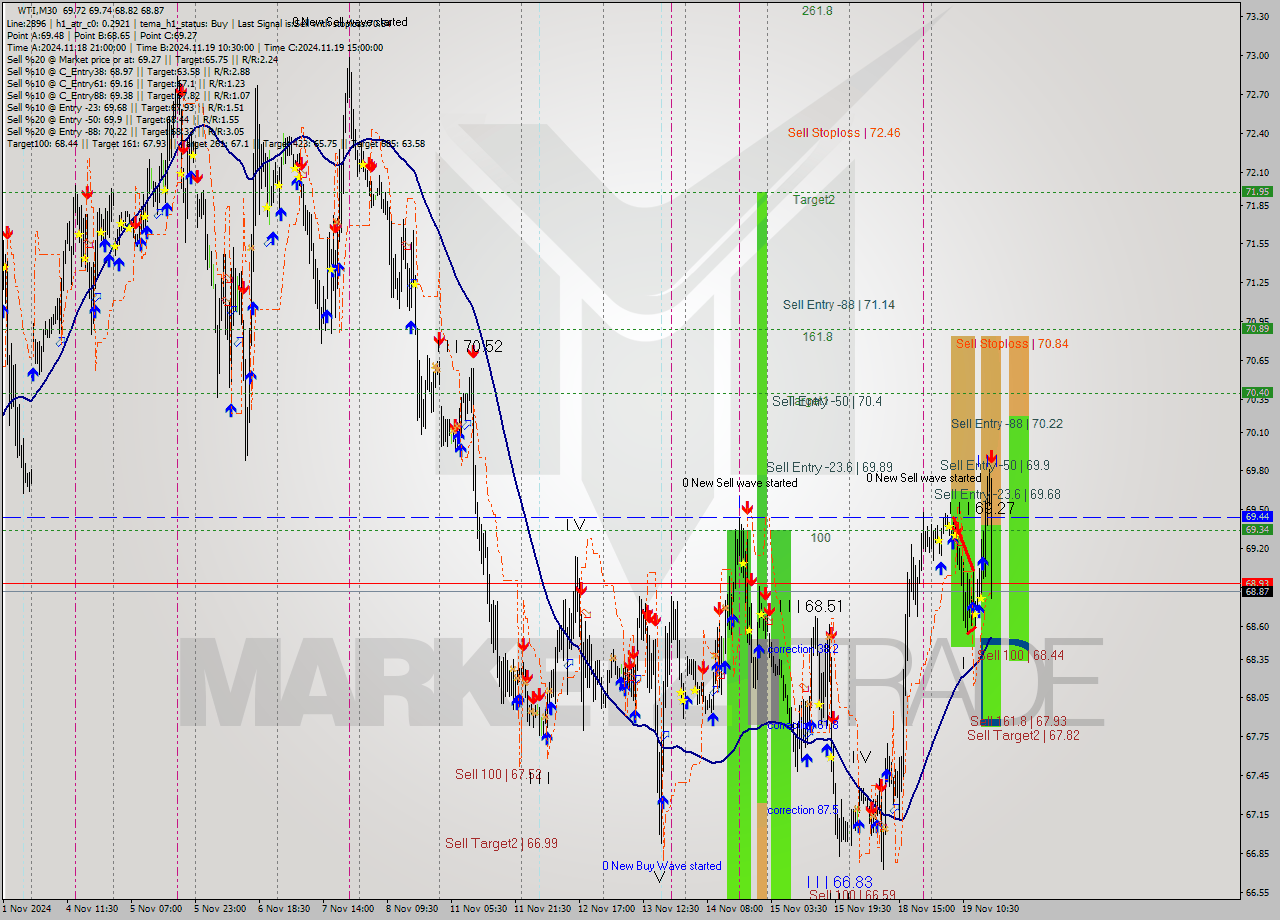This screenshot has width=1280, height=920.
Task: Click the '15 Nov 19:30' time axis label
Action: pos(862,909)
